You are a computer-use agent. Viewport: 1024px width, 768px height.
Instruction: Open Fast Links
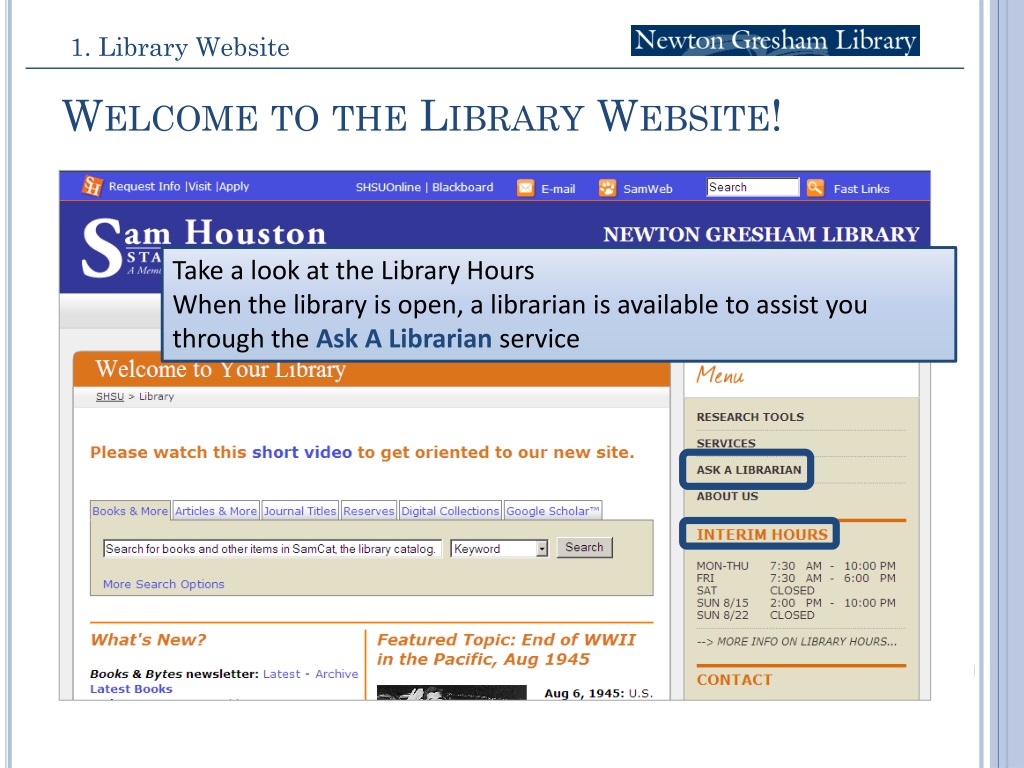point(861,189)
